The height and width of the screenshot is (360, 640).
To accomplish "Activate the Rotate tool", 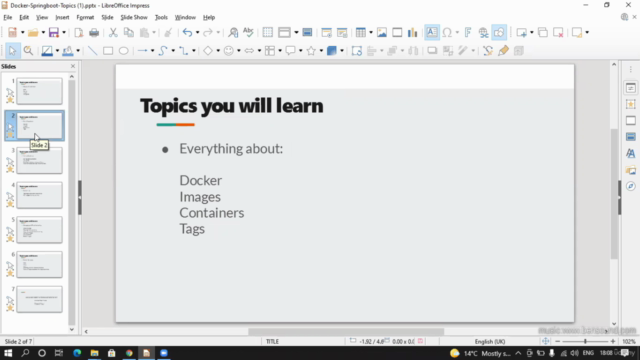I will click(356, 51).
